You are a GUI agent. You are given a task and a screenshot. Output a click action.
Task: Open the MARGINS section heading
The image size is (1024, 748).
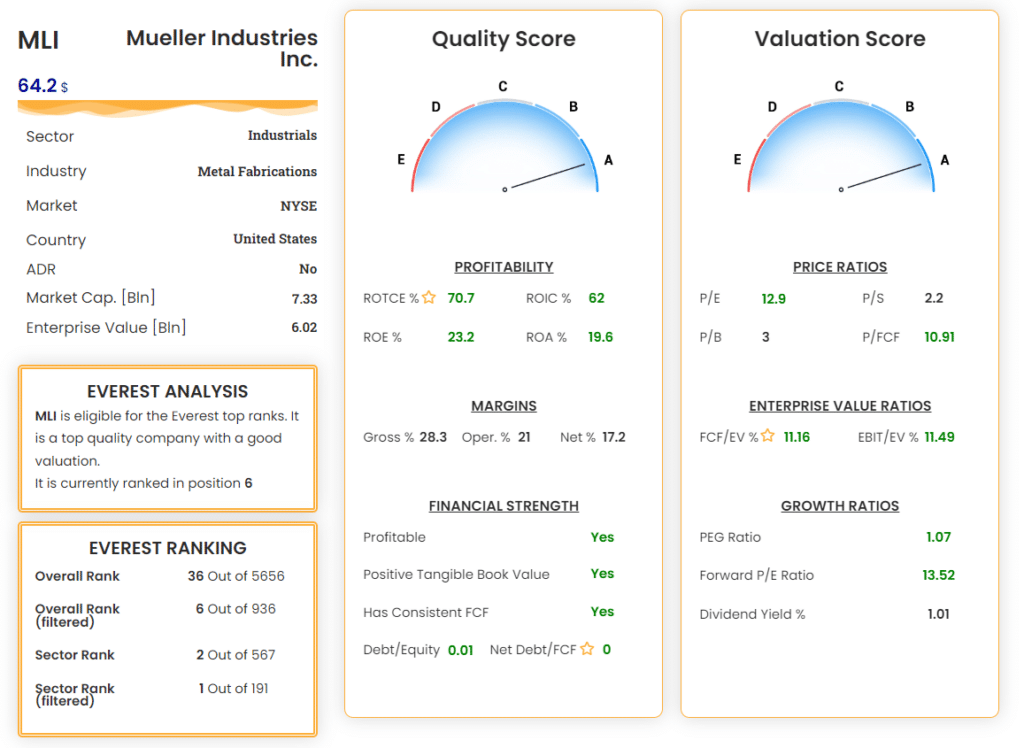[x=504, y=406]
